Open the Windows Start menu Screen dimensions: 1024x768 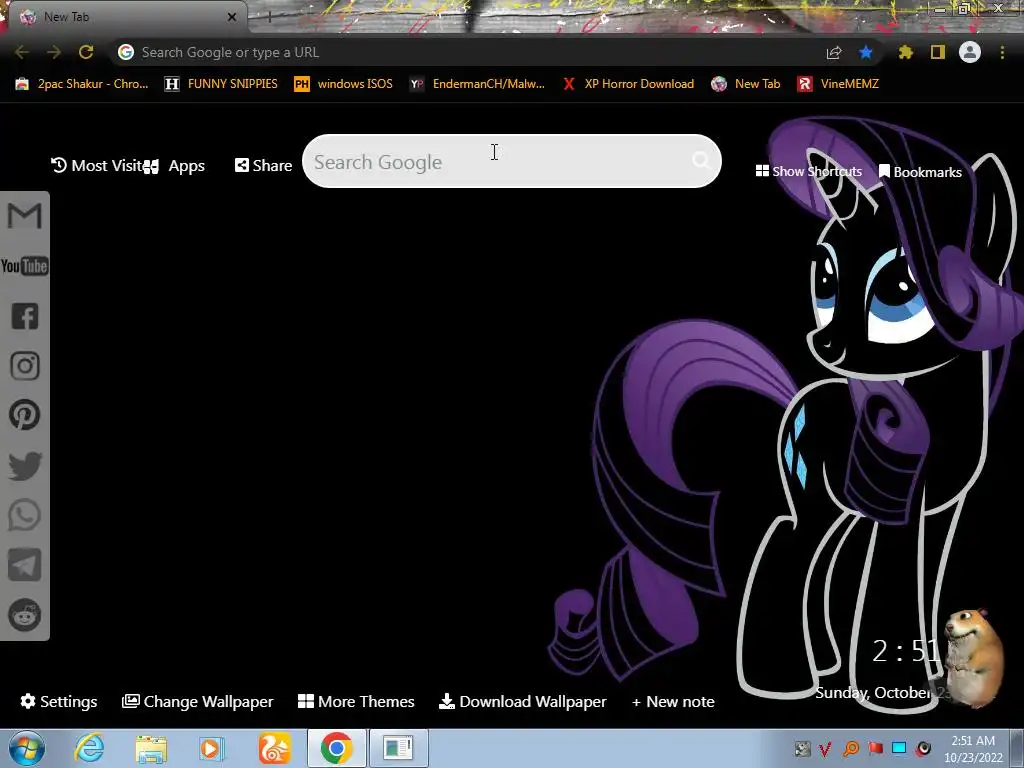coord(27,748)
